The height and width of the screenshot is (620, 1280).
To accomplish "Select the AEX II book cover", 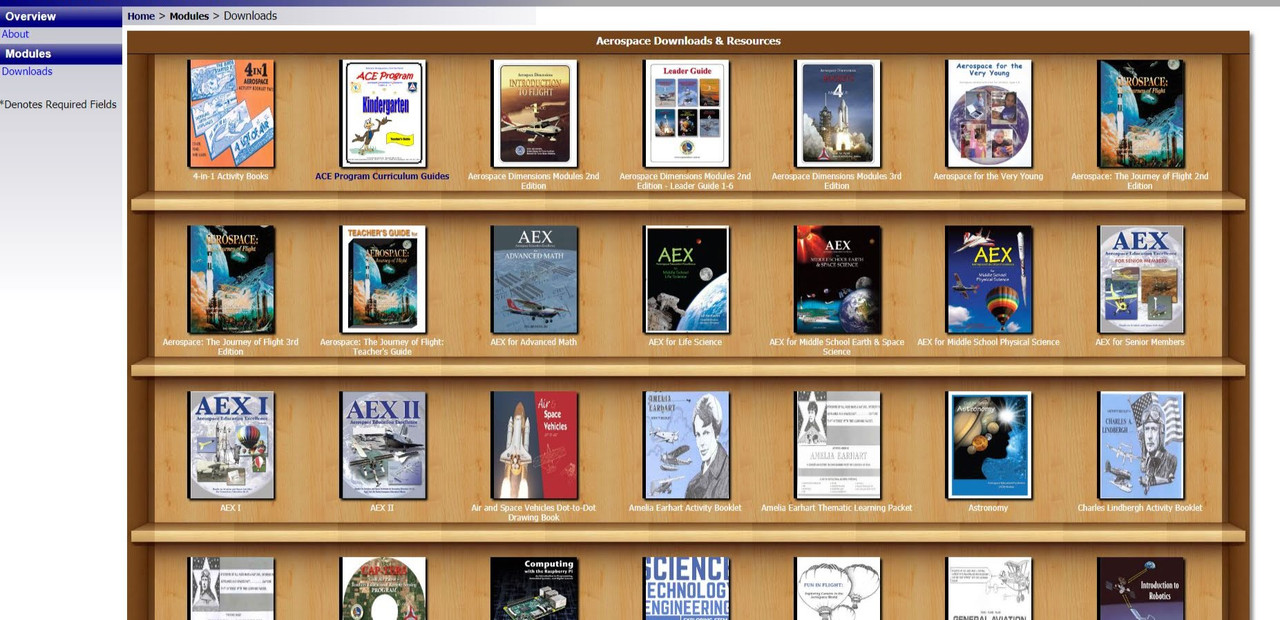I will pos(383,445).
